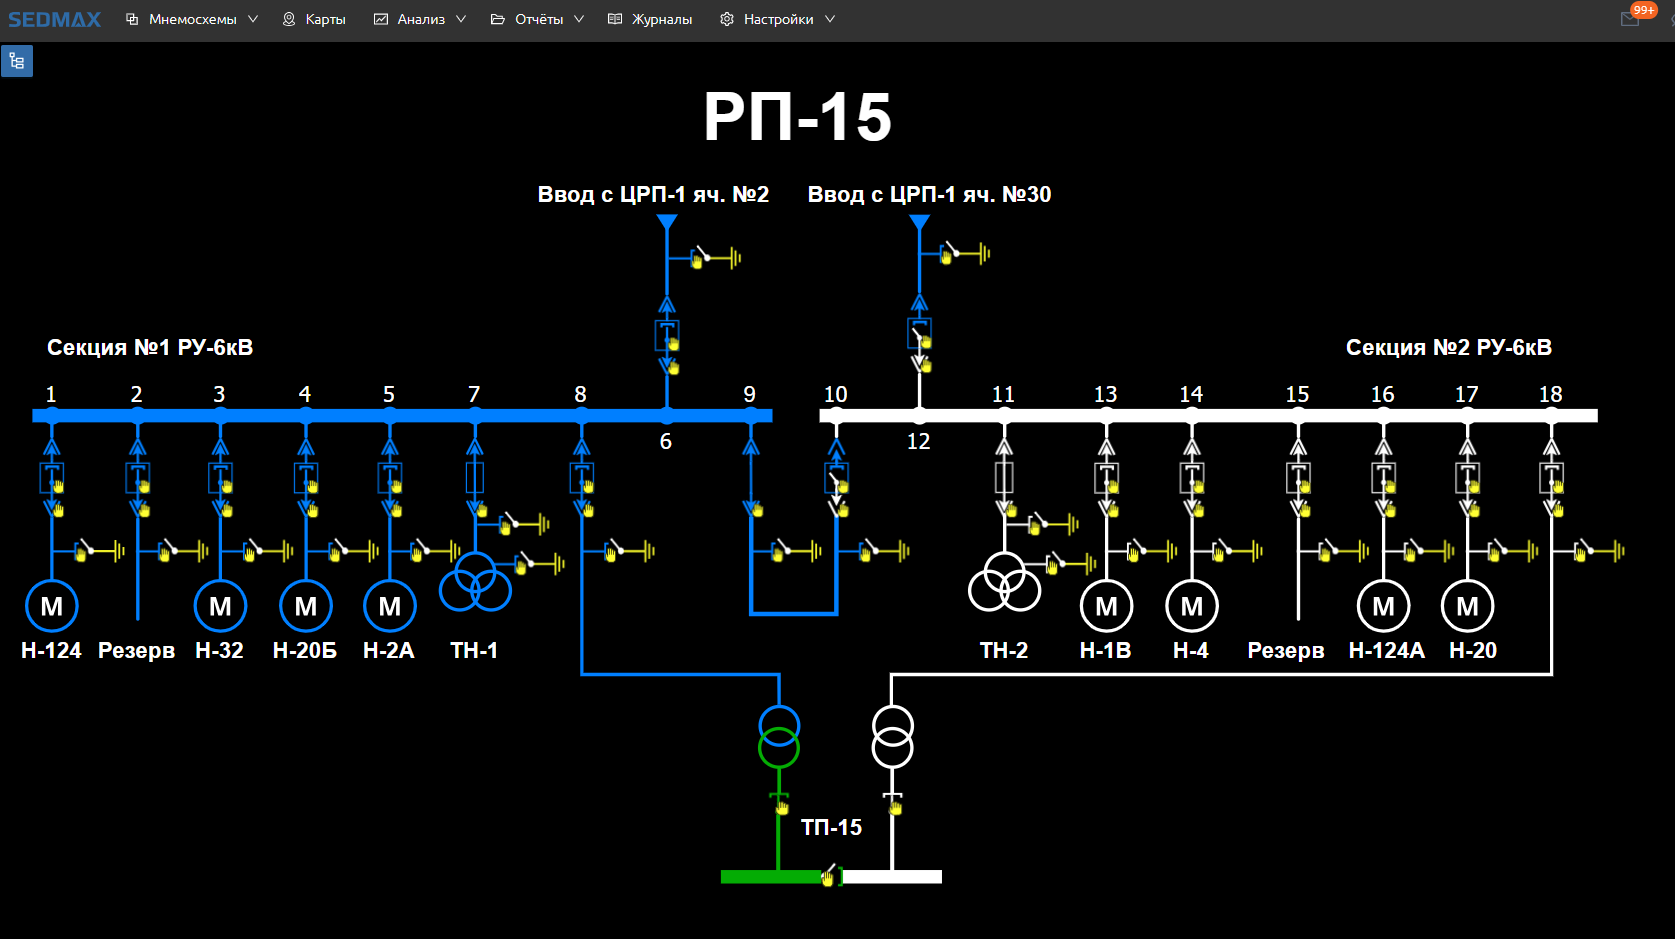
Task: Select the Н-1В motor symbol
Action: click(1106, 606)
